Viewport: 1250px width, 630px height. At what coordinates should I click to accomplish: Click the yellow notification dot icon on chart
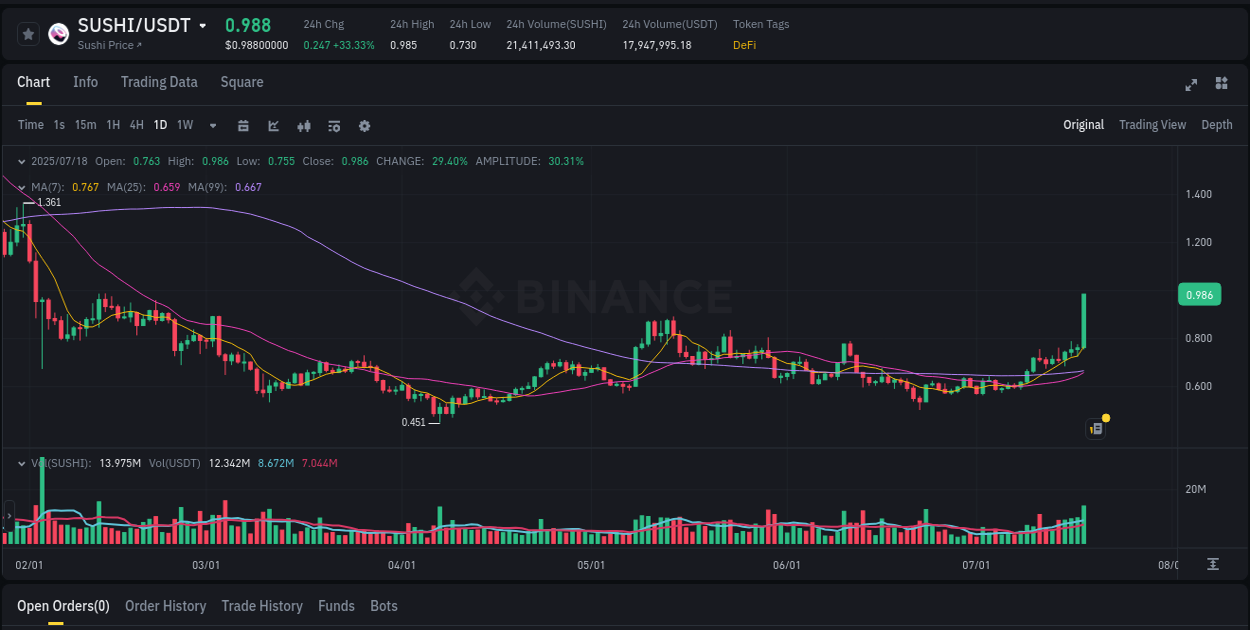click(x=1106, y=416)
